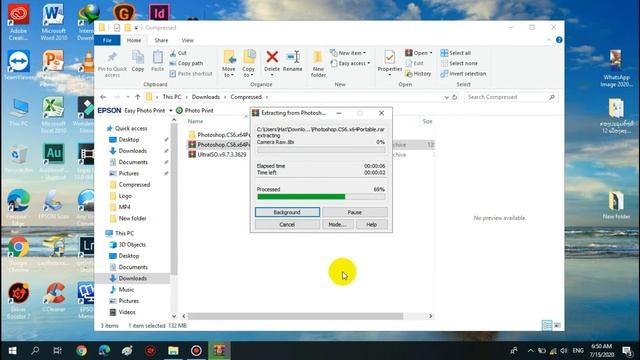Click the WinRAR taskbar icon

[219, 351]
